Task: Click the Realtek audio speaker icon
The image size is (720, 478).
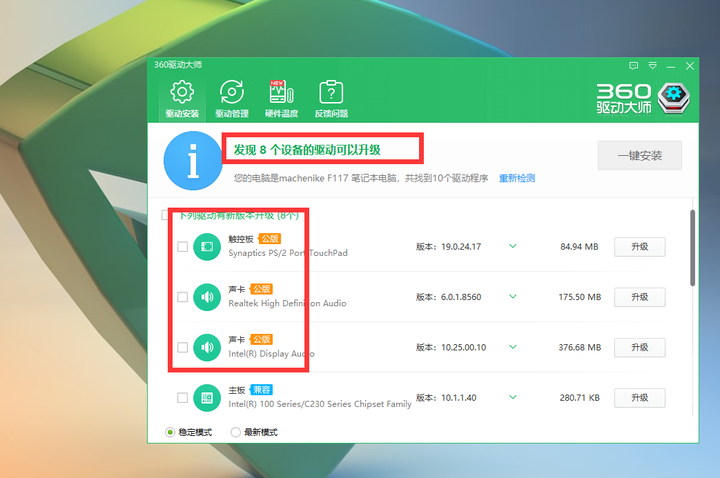Action: point(207,297)
